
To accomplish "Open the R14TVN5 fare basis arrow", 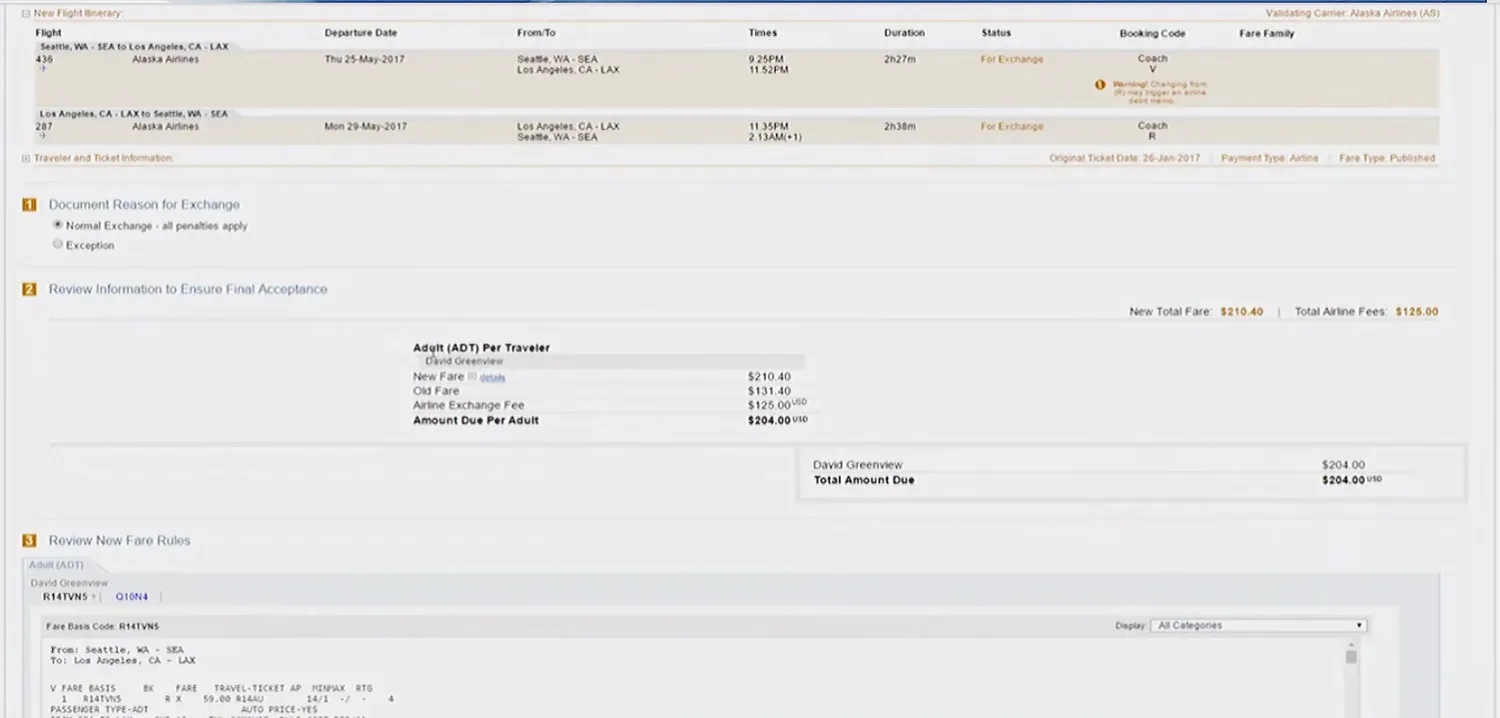I will [94, 597].
